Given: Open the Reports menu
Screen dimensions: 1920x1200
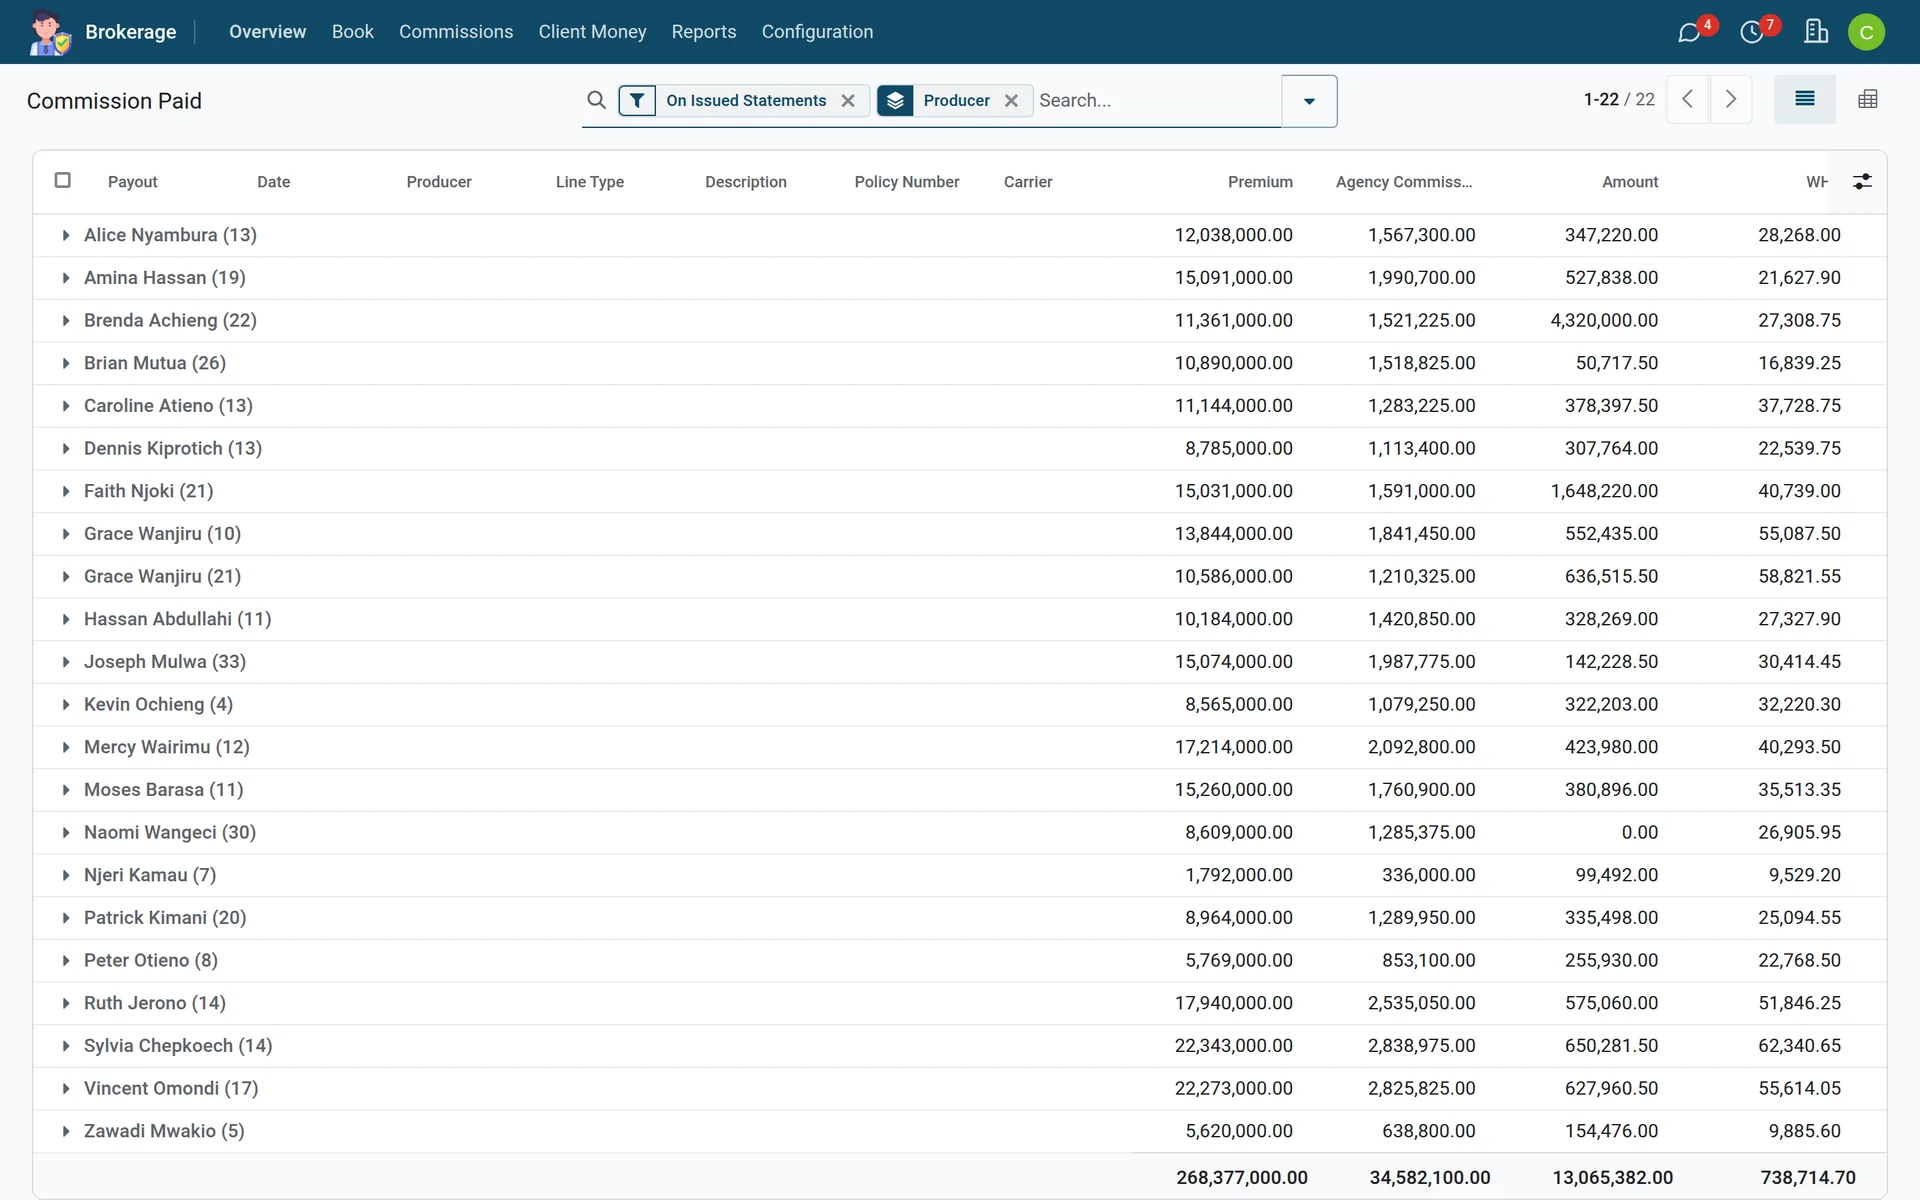Looking at the screenshot, I should coord(704,32).
